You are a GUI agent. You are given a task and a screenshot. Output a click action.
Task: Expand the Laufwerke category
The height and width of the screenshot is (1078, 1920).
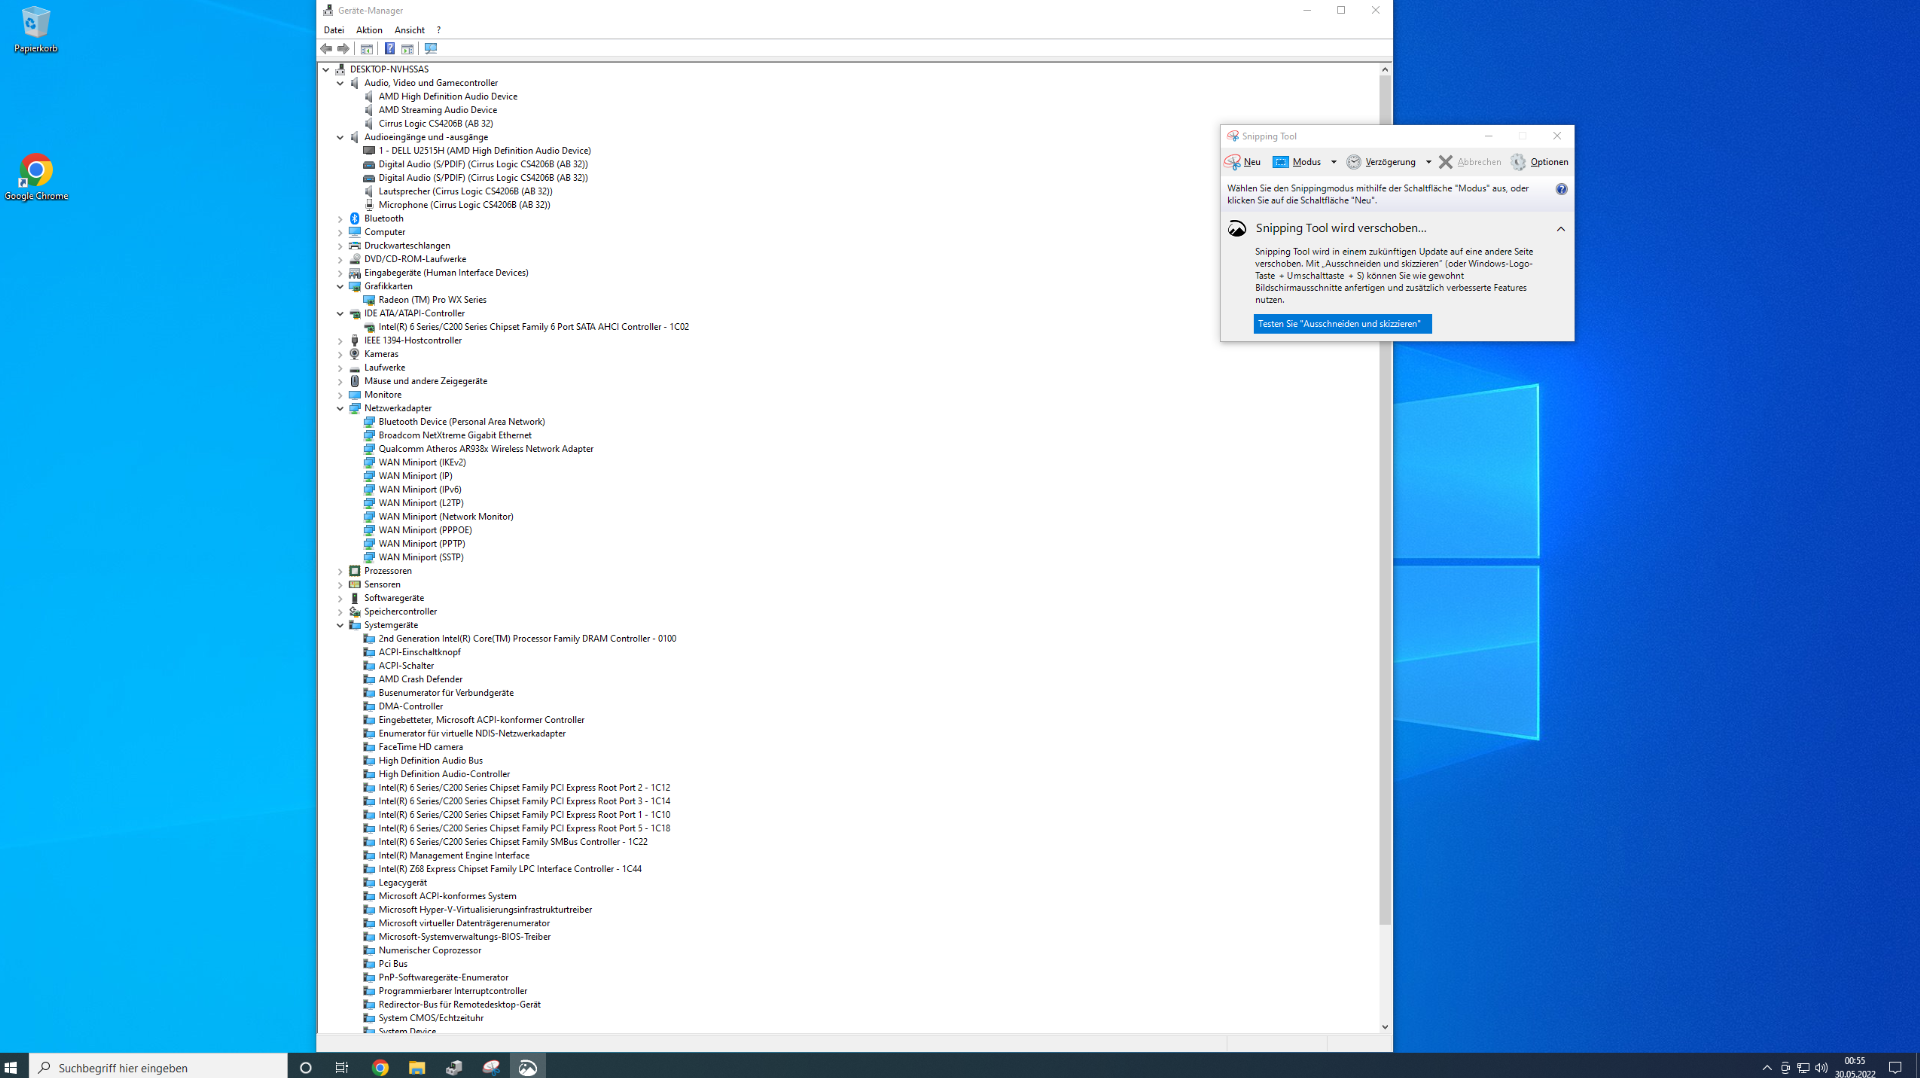click(x=340, y=369)
